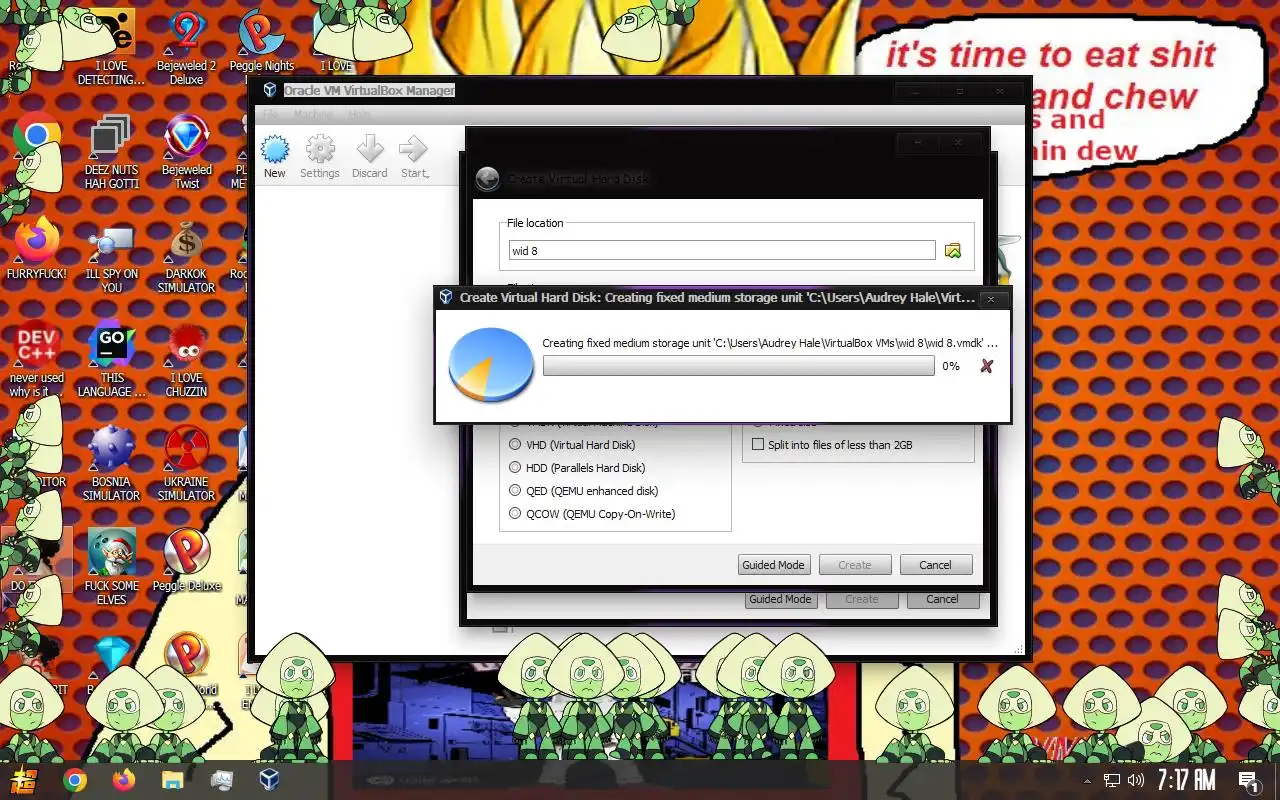The image size is (1280, 800).
Task: Click Guided Mode in the front disk dialog
Action: [x=773, y=565]
